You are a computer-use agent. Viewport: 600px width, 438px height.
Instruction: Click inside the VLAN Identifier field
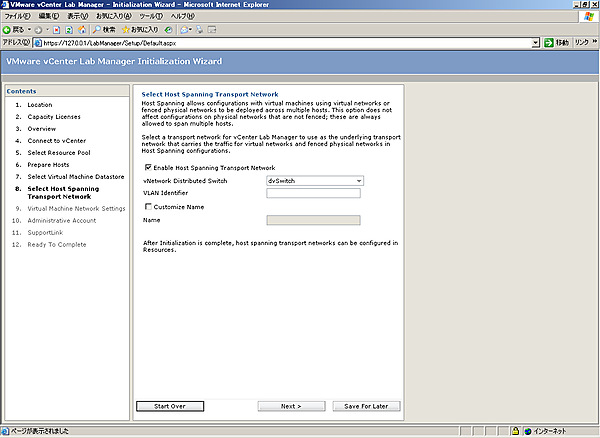coord(313,193)
